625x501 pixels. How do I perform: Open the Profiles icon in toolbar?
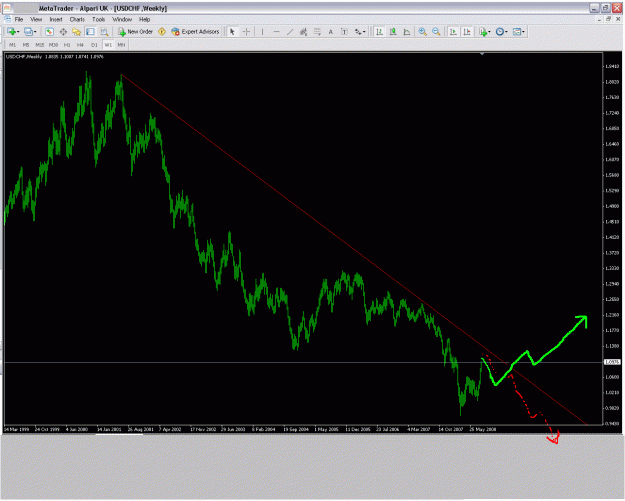(28, 32)
